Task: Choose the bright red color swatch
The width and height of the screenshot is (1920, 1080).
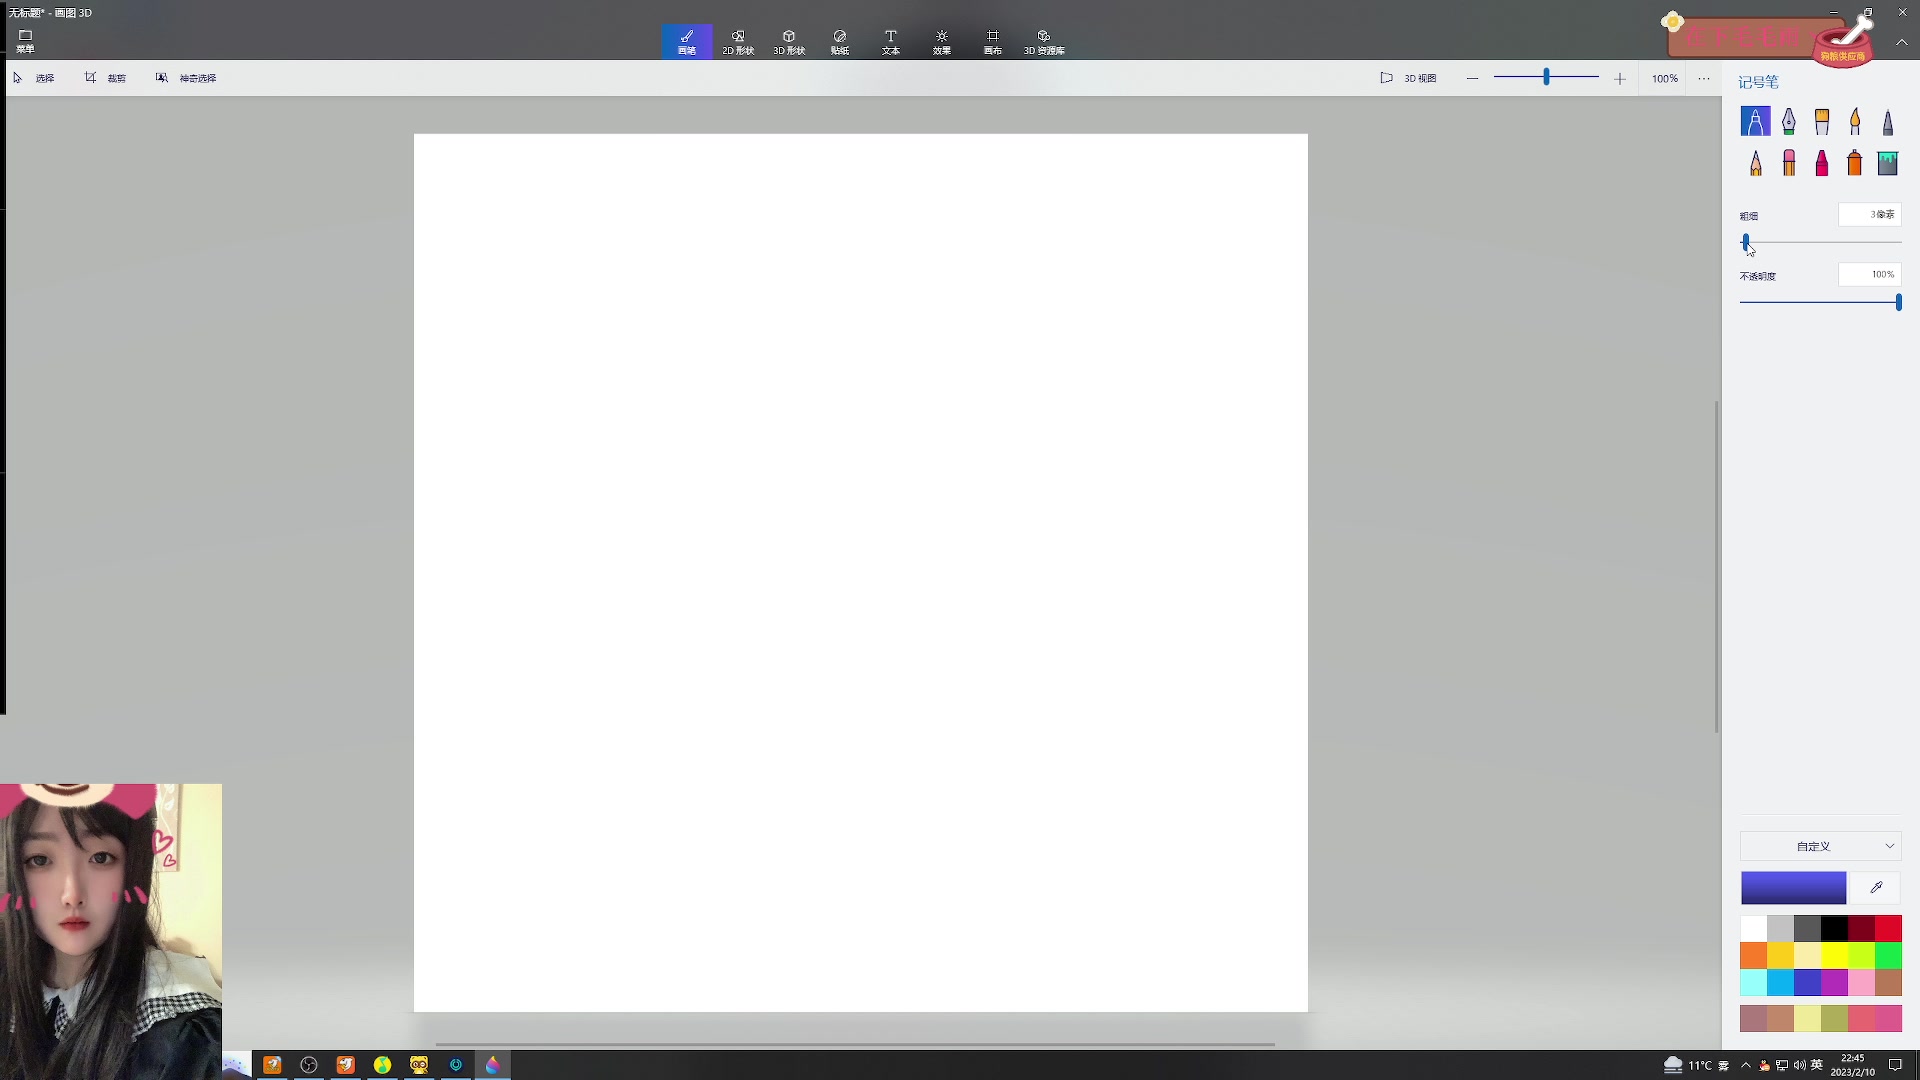Action: (x=1888, y=928)
